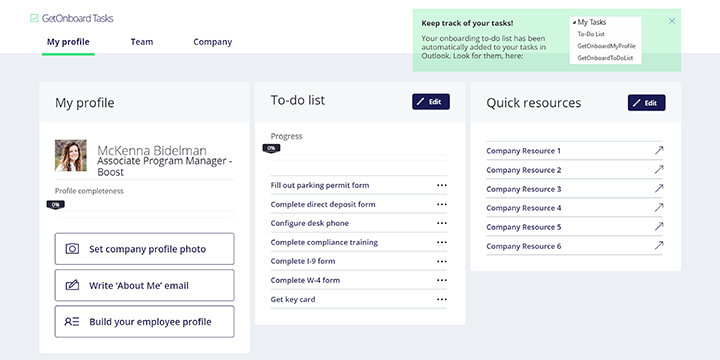Open the Complete compliance training task
720x360 pixels.
tap(324, 242)
